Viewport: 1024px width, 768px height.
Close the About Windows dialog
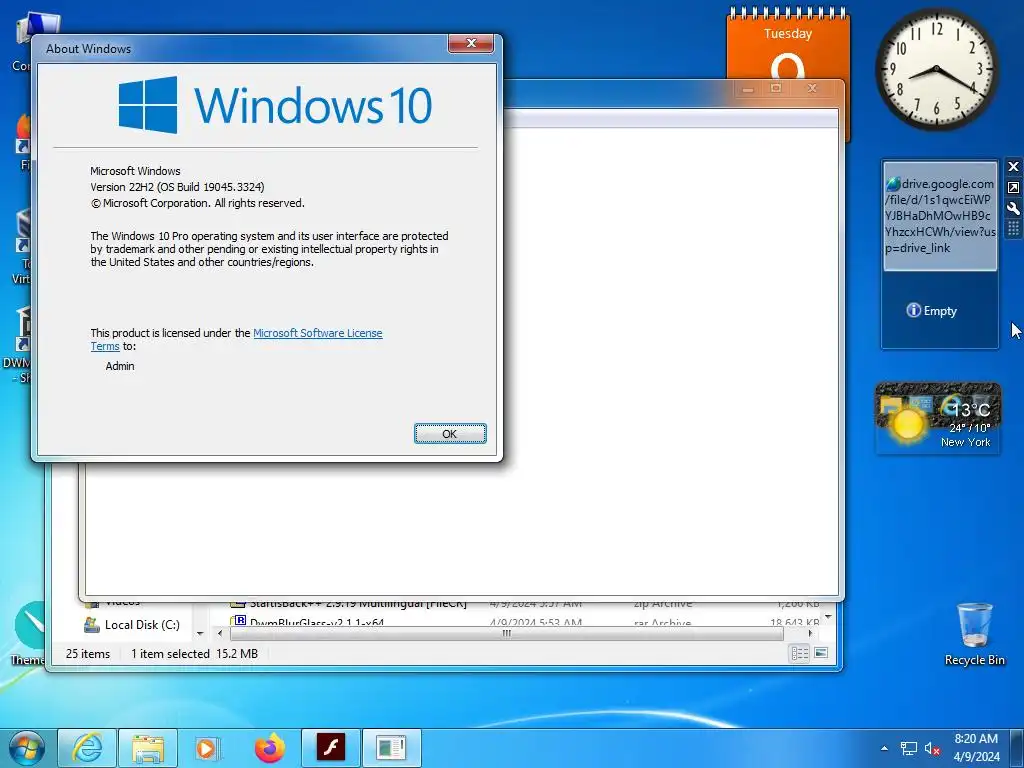click(x=471, y=43)
